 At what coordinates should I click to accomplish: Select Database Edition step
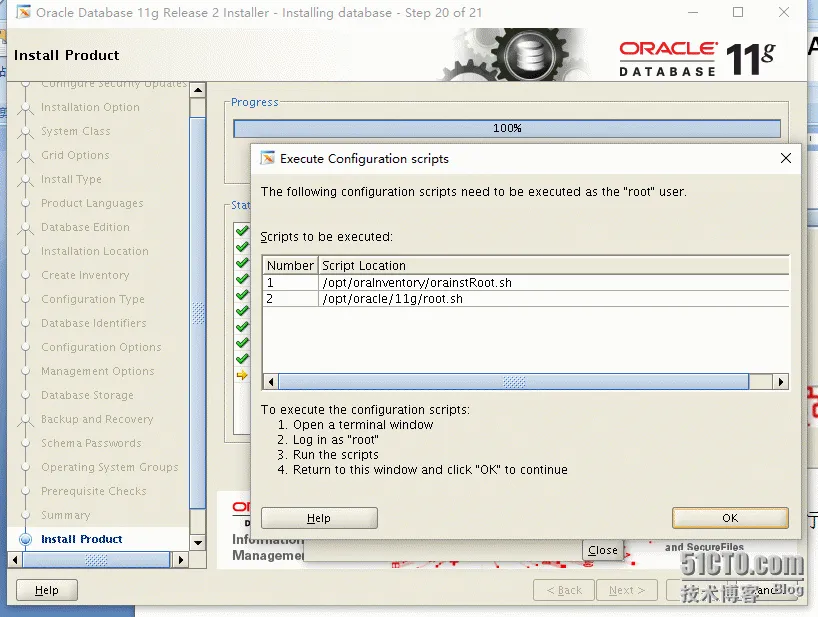pyautogui.click(x=85, y=227)
